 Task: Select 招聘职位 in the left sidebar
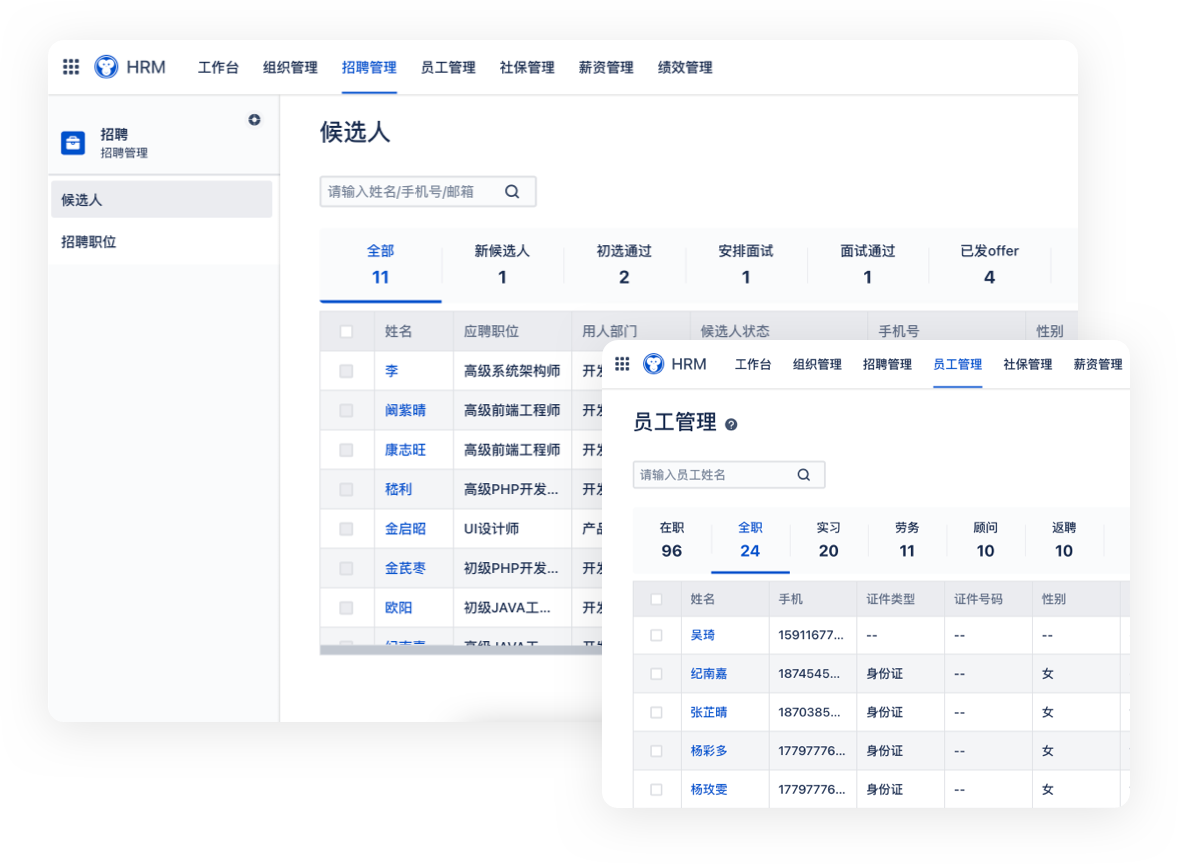coord(89,242)
